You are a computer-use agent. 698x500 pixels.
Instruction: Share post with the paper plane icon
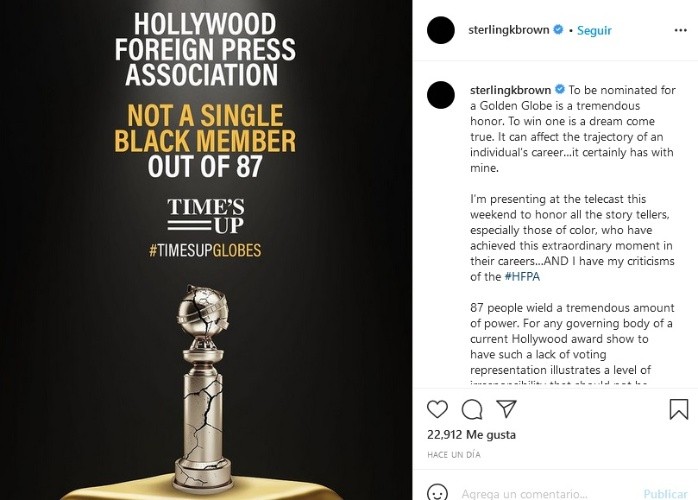point(507,409)
